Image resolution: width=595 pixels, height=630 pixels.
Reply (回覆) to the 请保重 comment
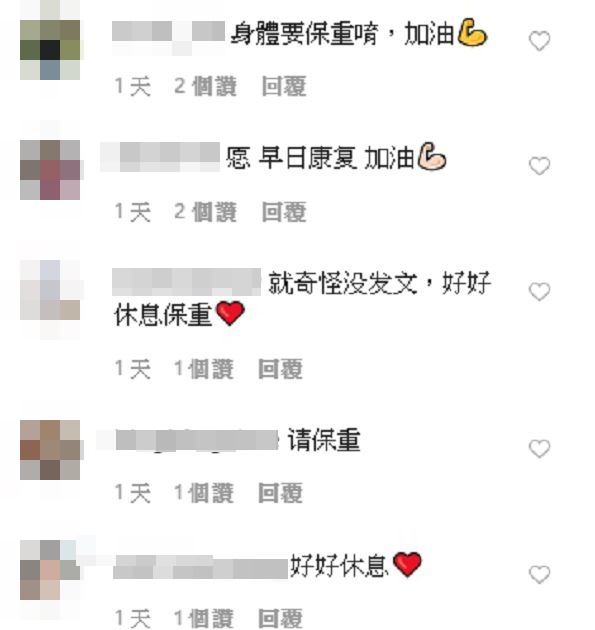coord(280,493)
